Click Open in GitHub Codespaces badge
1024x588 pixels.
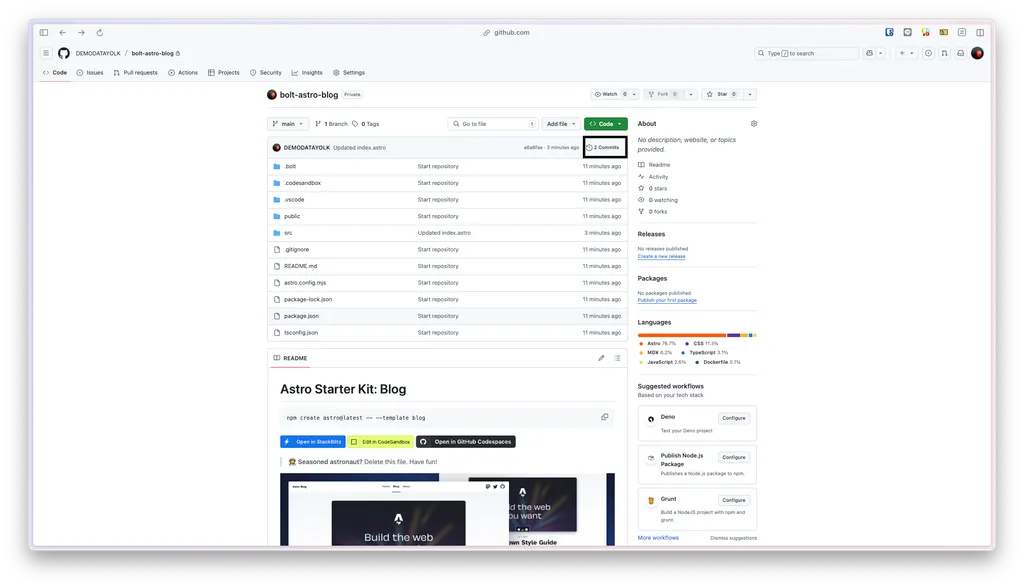pyautogui.click(x=466, y=442)
